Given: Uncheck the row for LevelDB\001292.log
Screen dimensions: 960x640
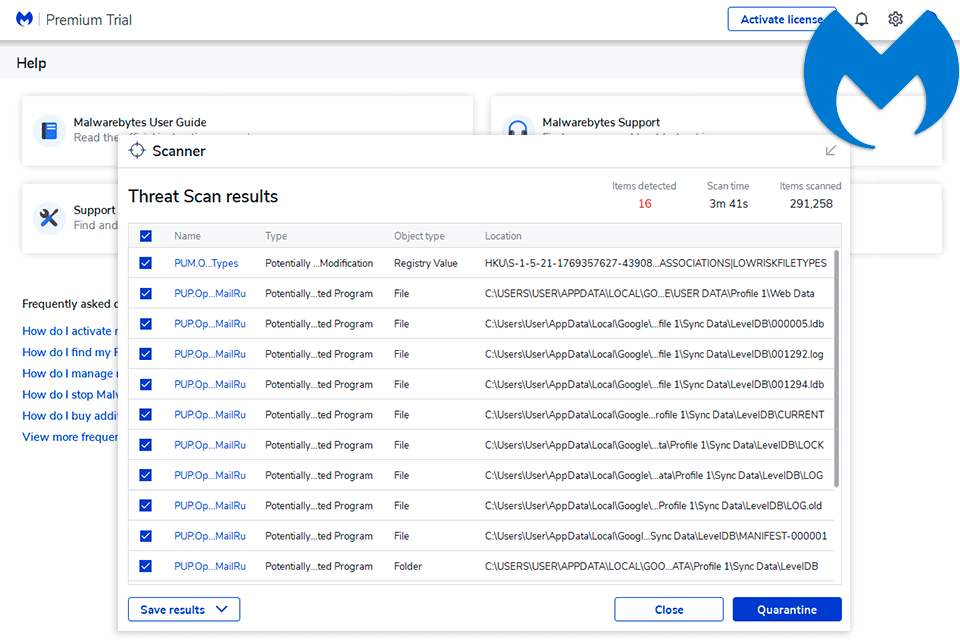Looking at the screenshot, I should pyautogui.click(x=146, y=354).
